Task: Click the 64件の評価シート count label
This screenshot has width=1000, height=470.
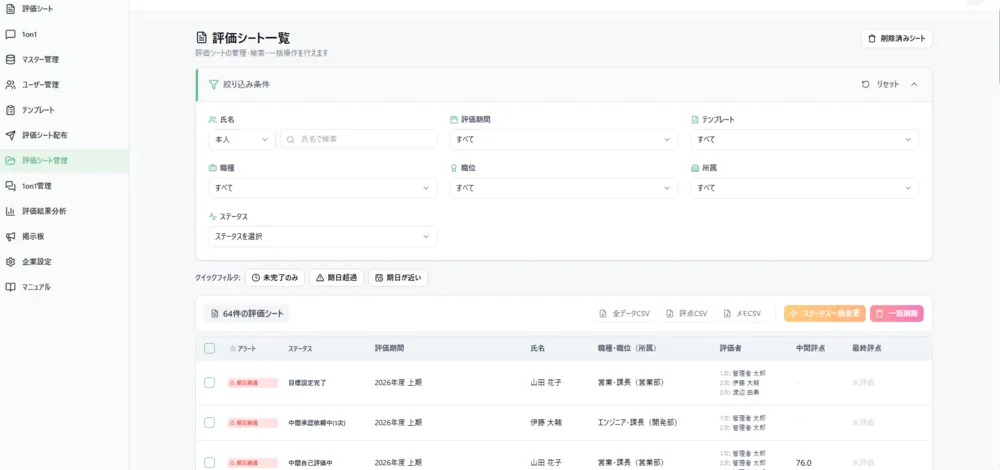Action: click(247, 314)
